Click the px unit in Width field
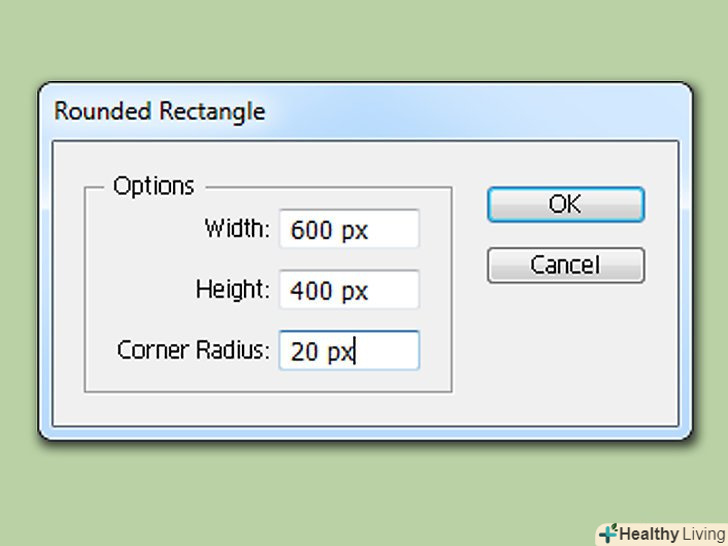Image resolution: width=728 pixels, height=546 pixels. 354,231
